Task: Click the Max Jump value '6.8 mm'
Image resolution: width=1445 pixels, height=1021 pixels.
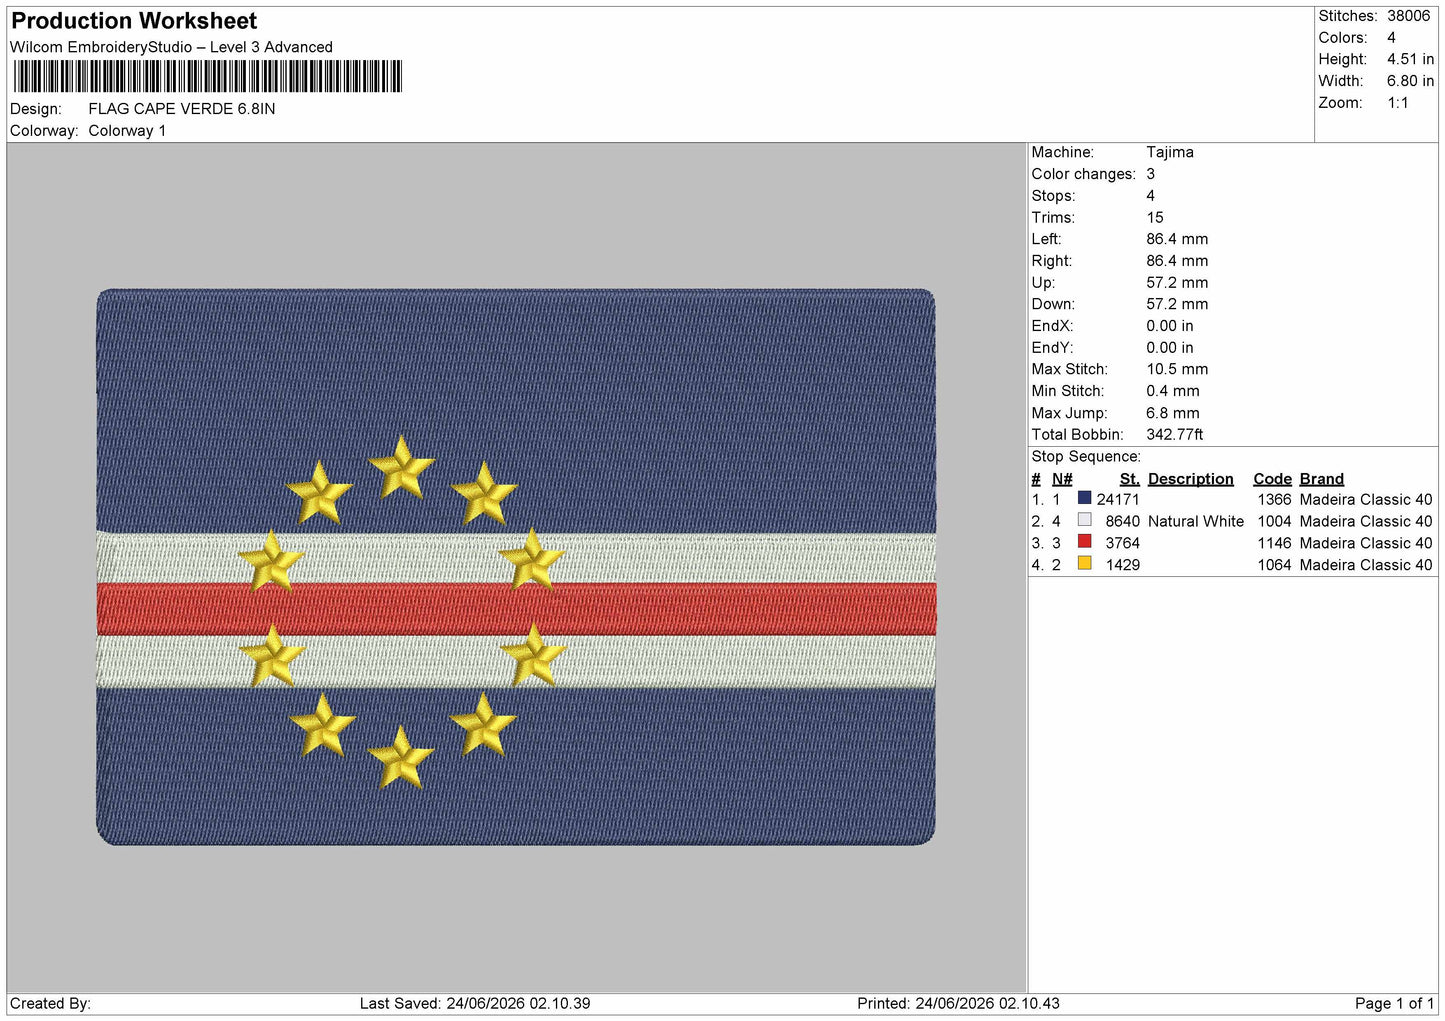Action: pos(1173,413)
